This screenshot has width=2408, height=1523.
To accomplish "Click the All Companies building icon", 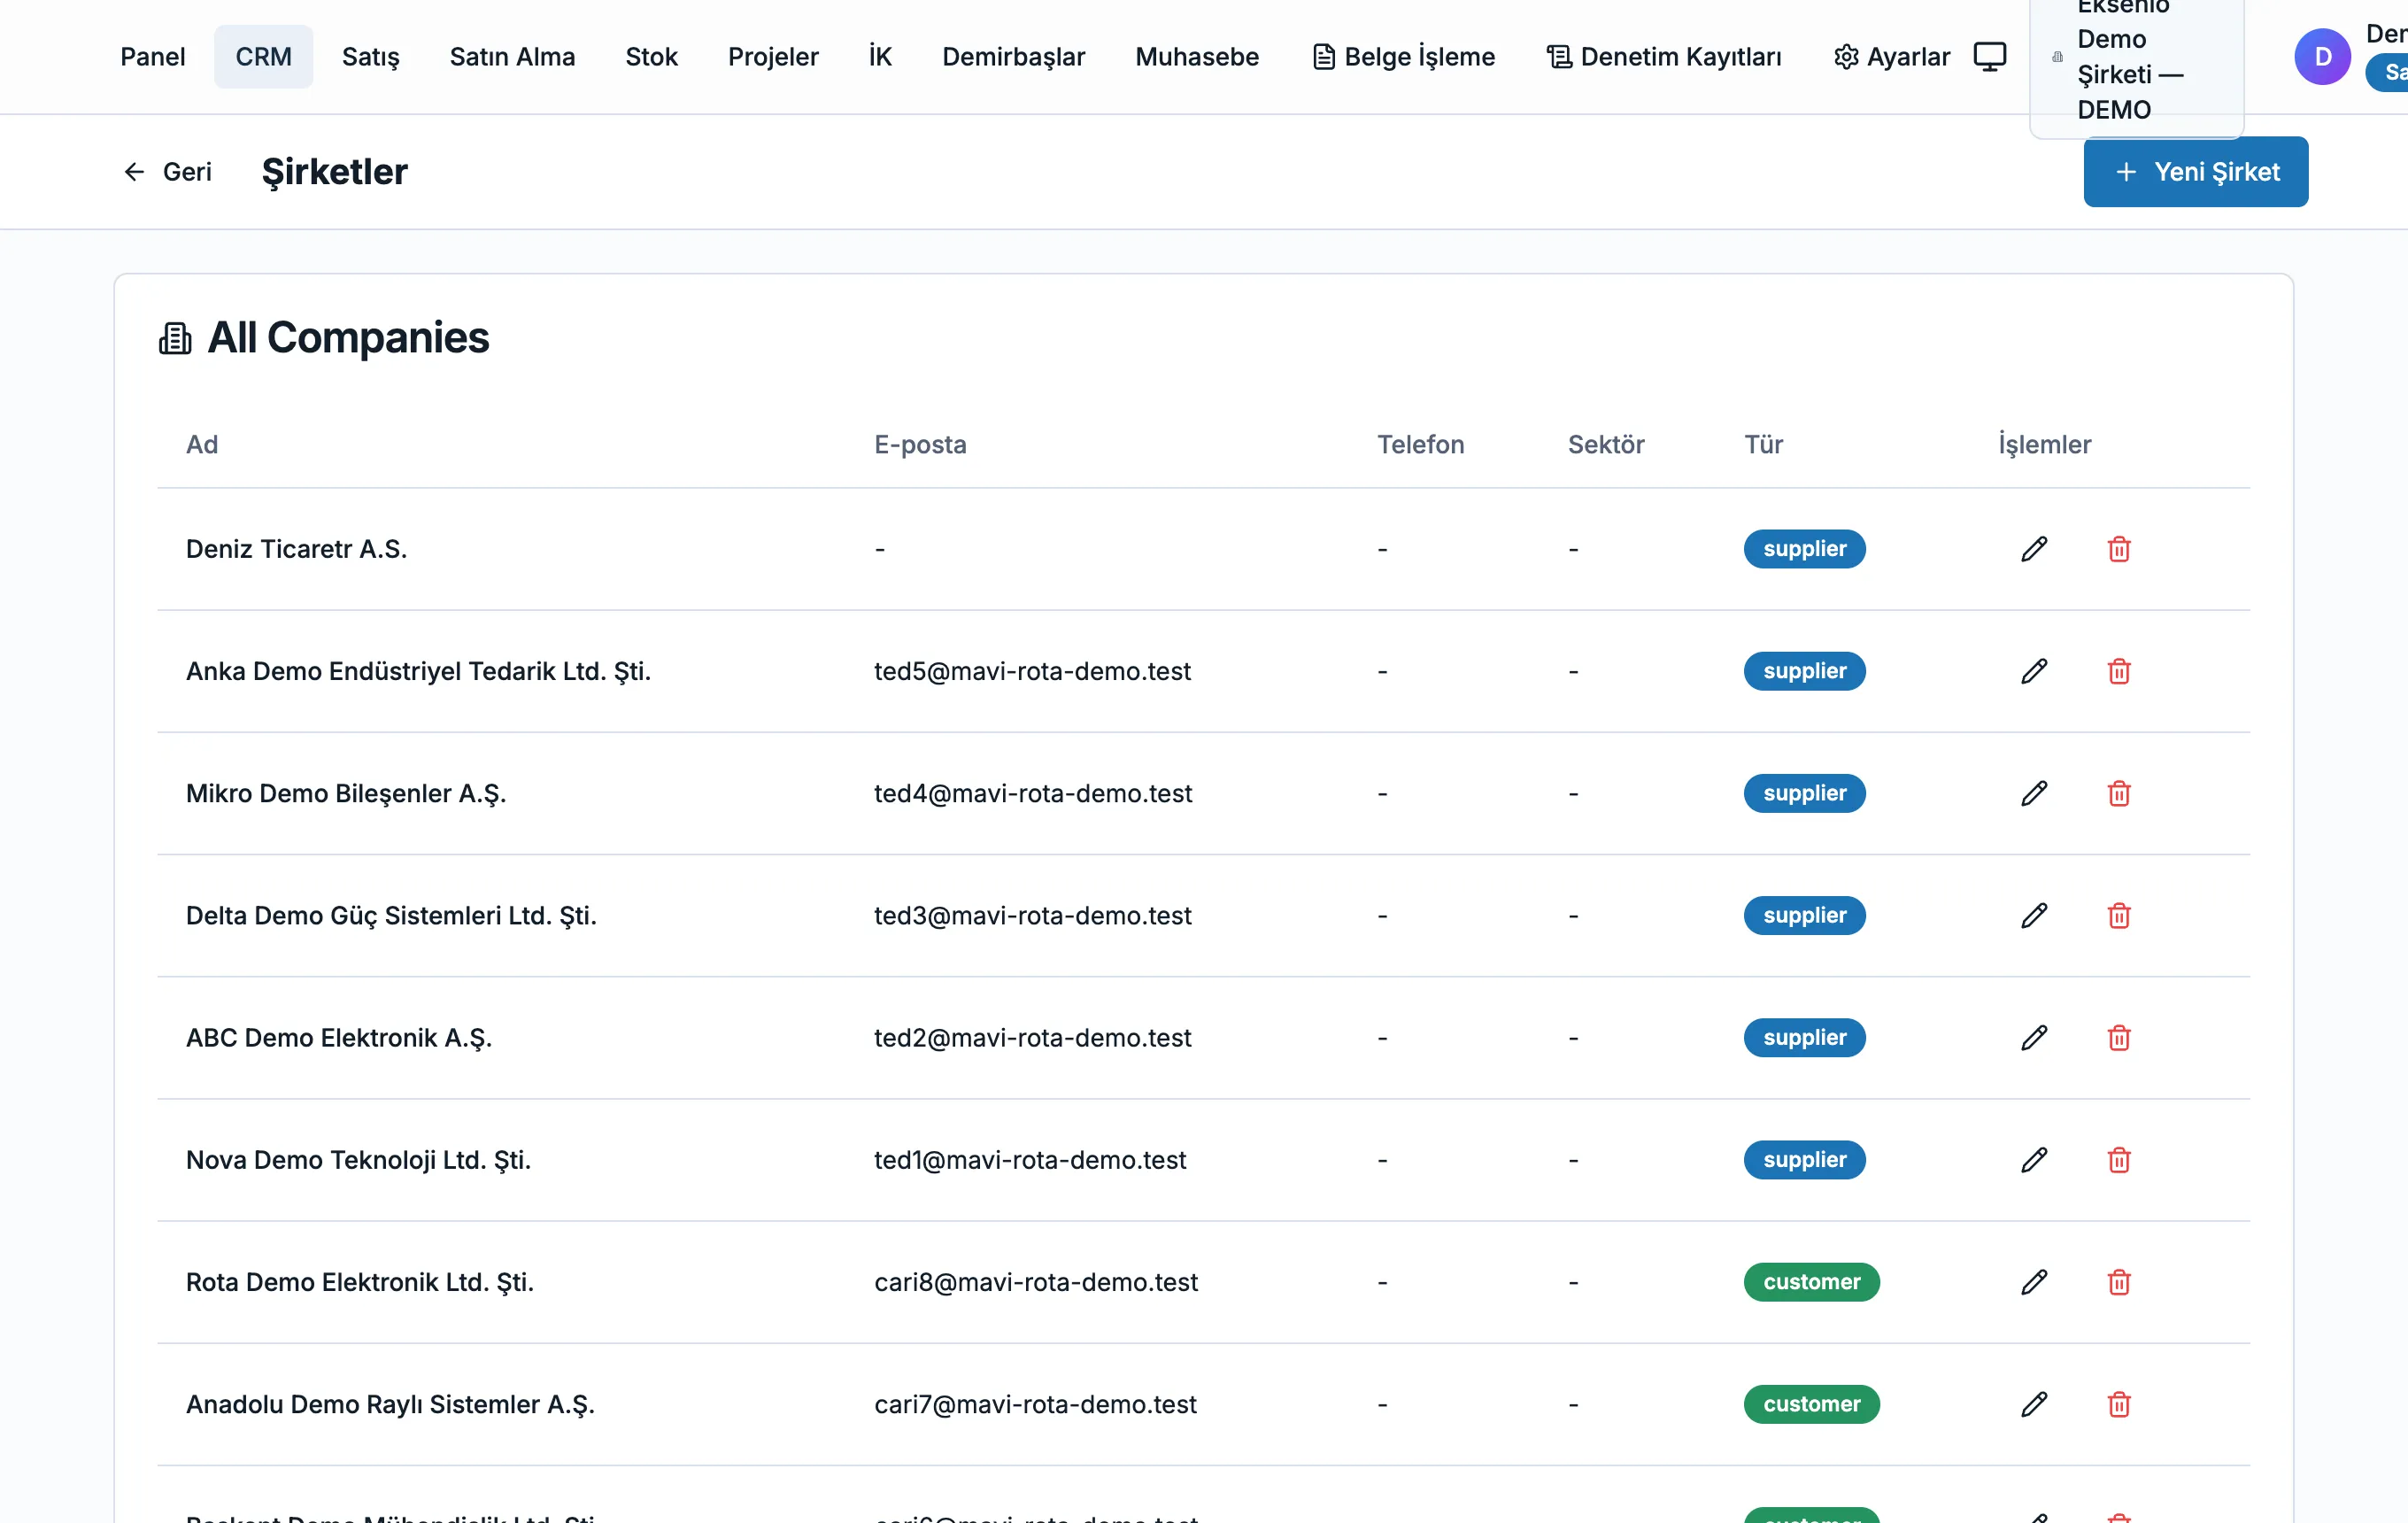I will [175, 338].
